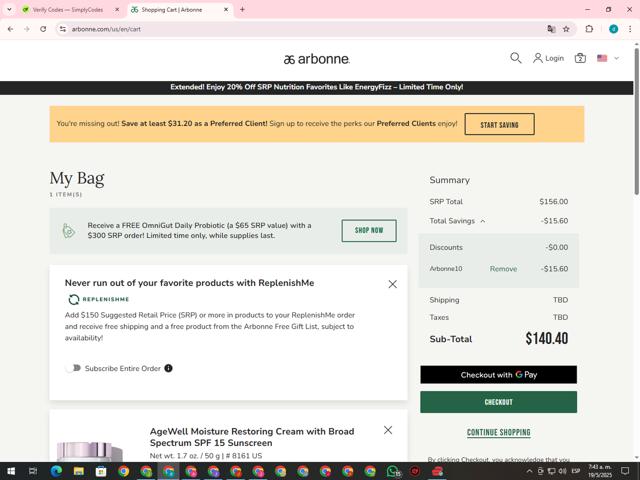Open the Chrome three-dot menu
Screen dimensions: 640x480
(630, 29)
